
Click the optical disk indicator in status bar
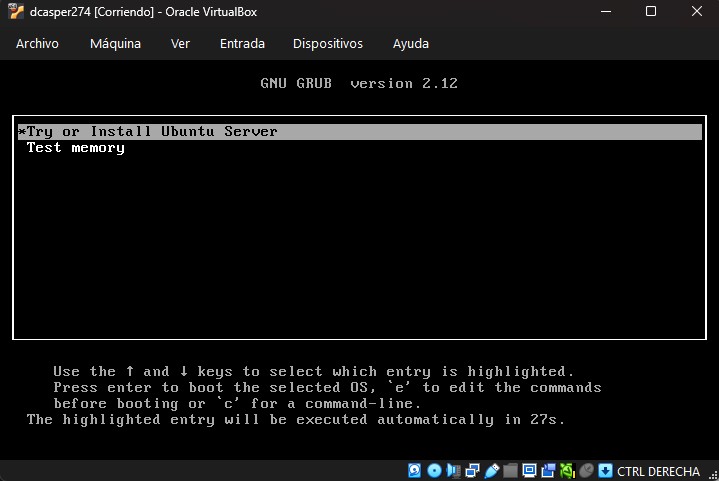point(434,470)
